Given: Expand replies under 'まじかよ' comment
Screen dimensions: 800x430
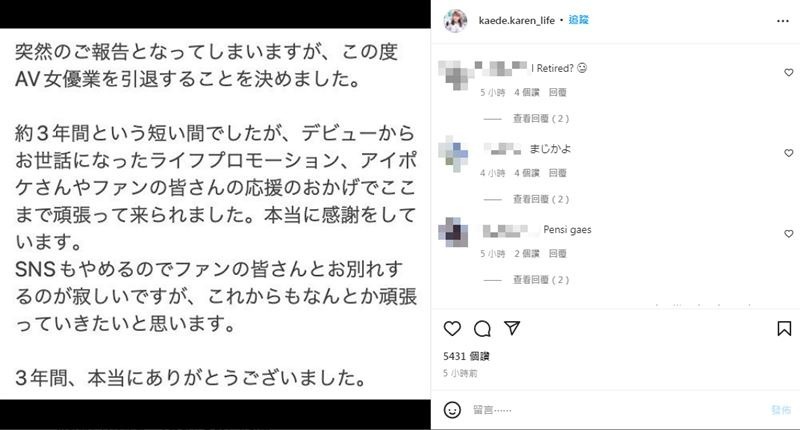Looking at the screenshot, I should pos(541,199).
